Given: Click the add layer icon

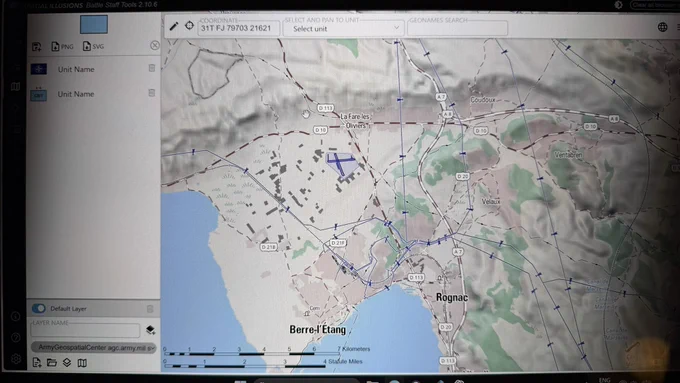Looking at the screenshot, I should pos(150,330).
